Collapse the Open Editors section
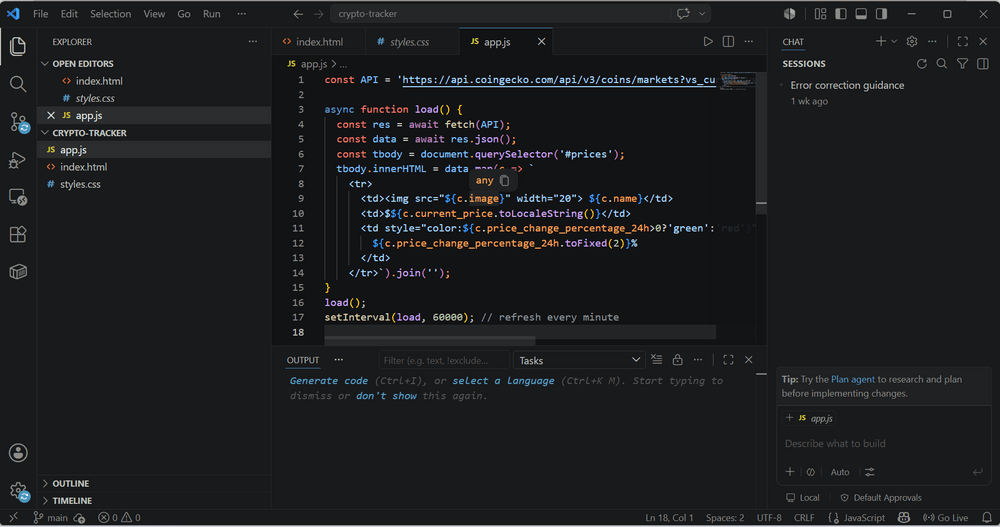 pos(83,64)
